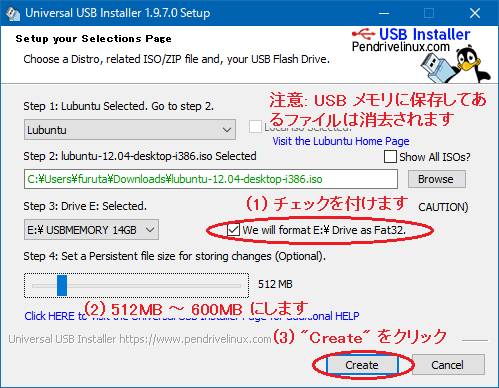
Task: Expand the E: USBMEMORY 14GB drive dropdown
Action: (91, 230)
